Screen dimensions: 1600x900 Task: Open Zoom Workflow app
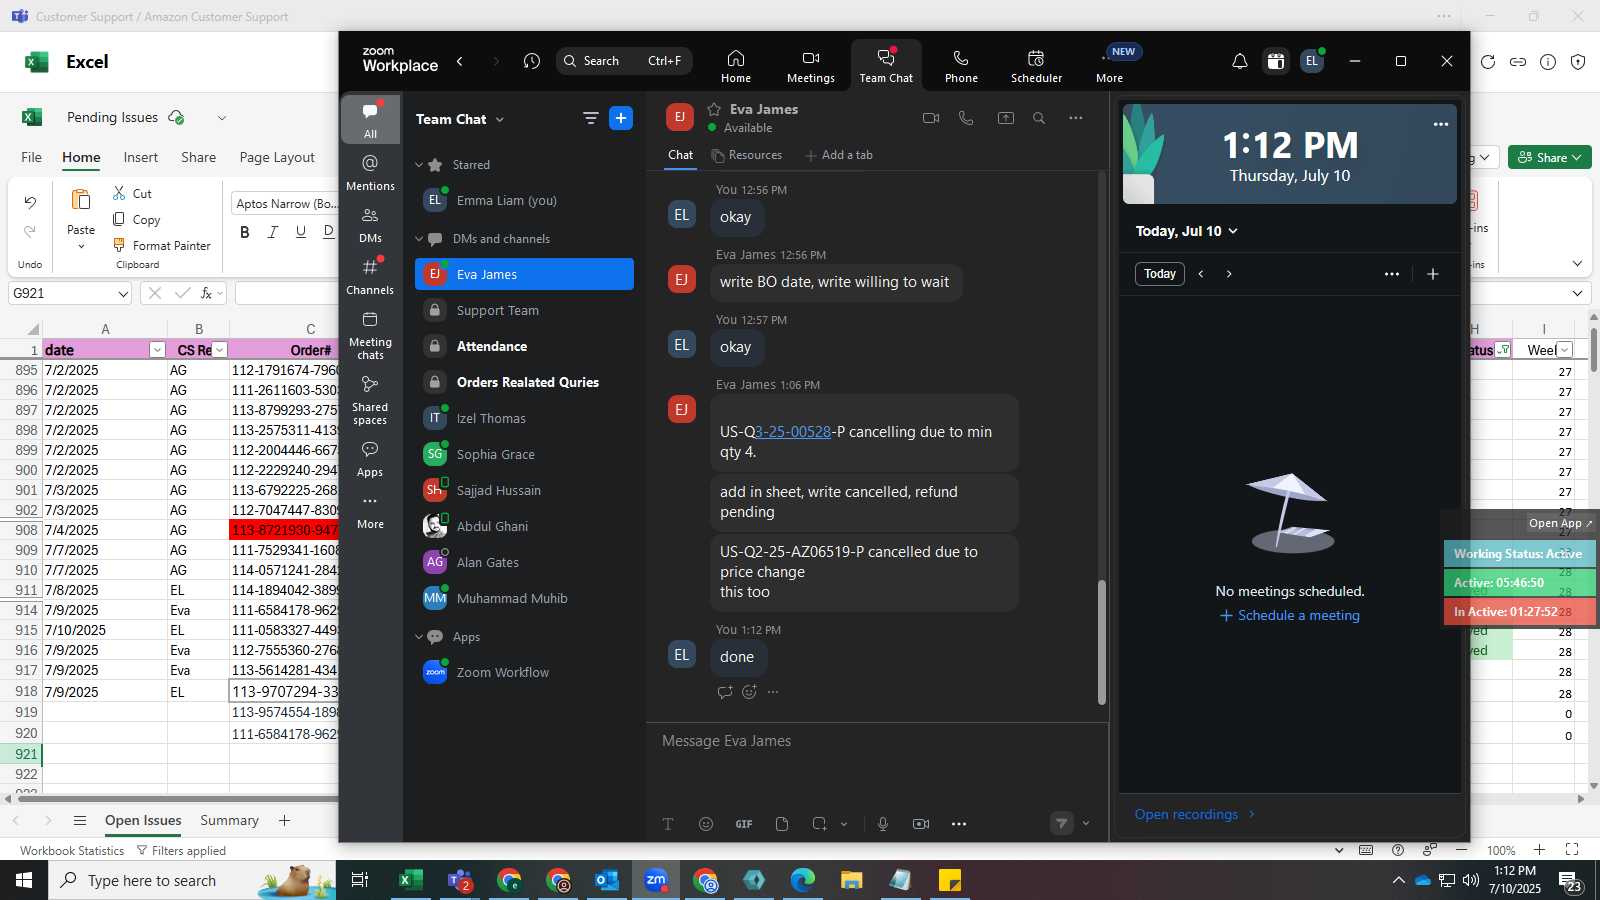point(524,673)
